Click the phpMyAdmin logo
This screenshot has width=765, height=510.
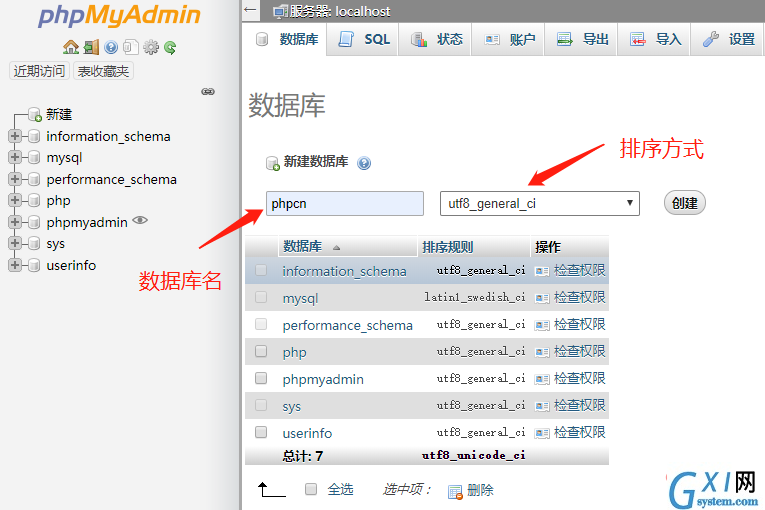(x=120, y=16)
